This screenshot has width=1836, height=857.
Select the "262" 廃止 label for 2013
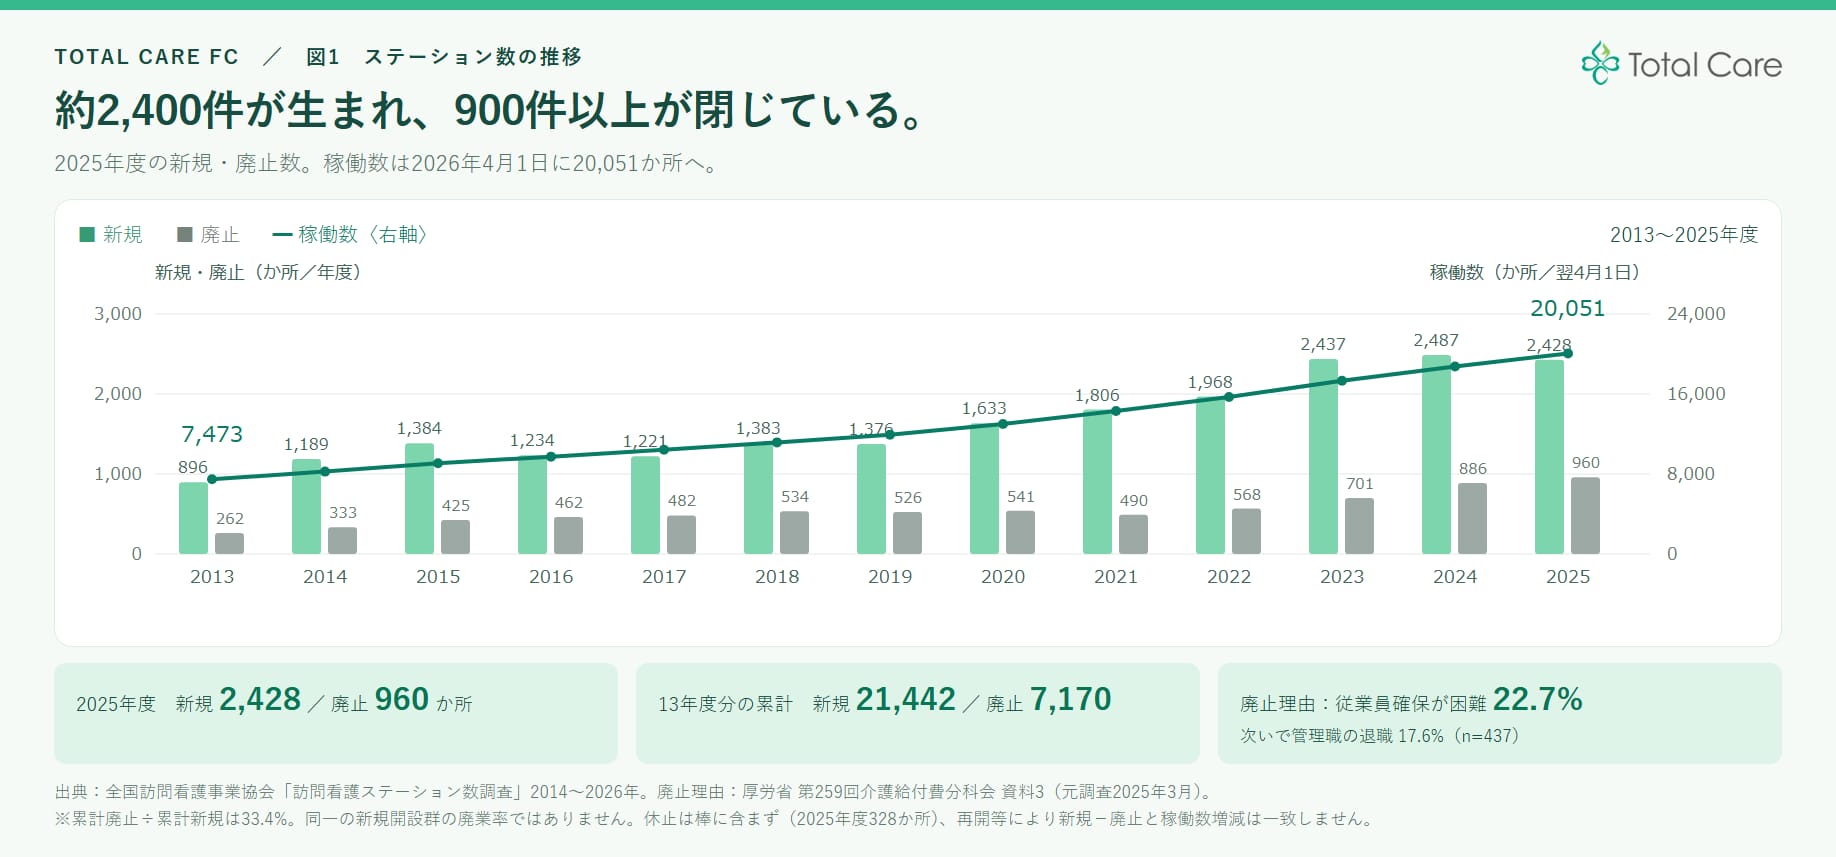pyautogui.click(x=230, y=518)
